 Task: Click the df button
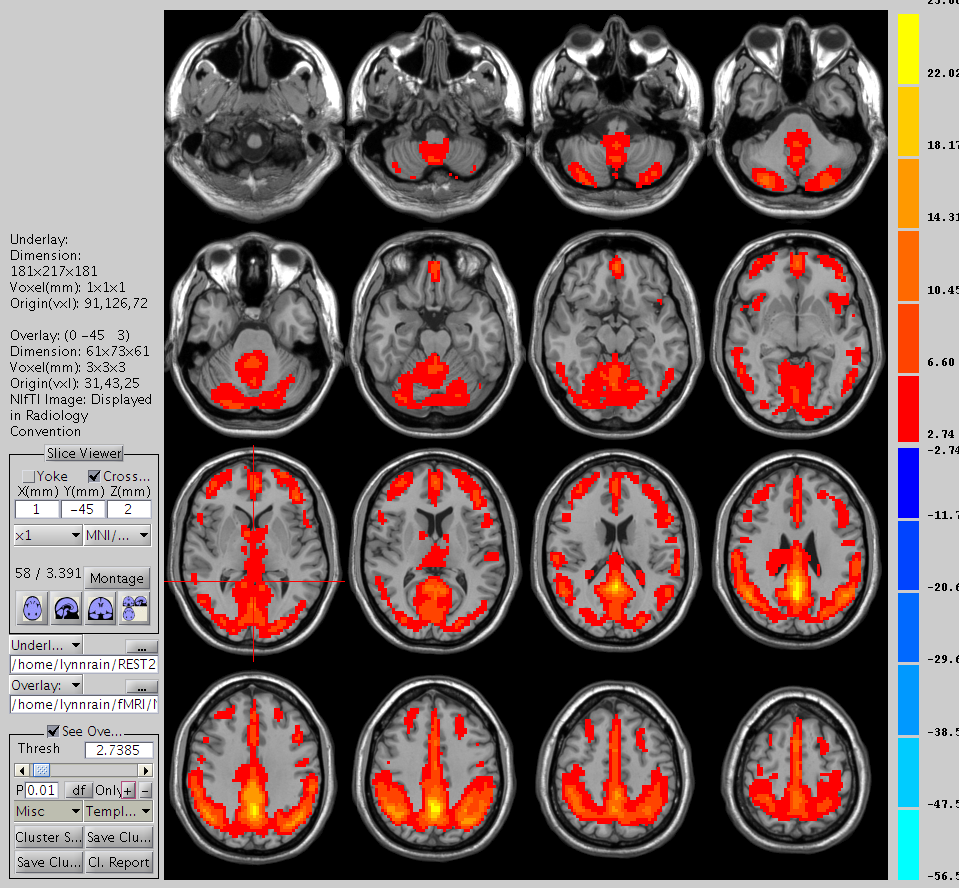[x=78, y=790]
